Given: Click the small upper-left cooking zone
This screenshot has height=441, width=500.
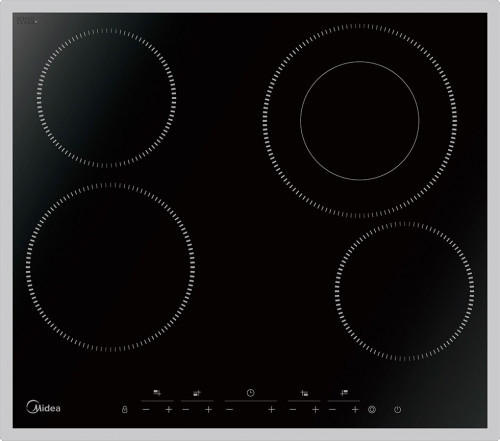Looking at the screenshot, I should point(106,98).
